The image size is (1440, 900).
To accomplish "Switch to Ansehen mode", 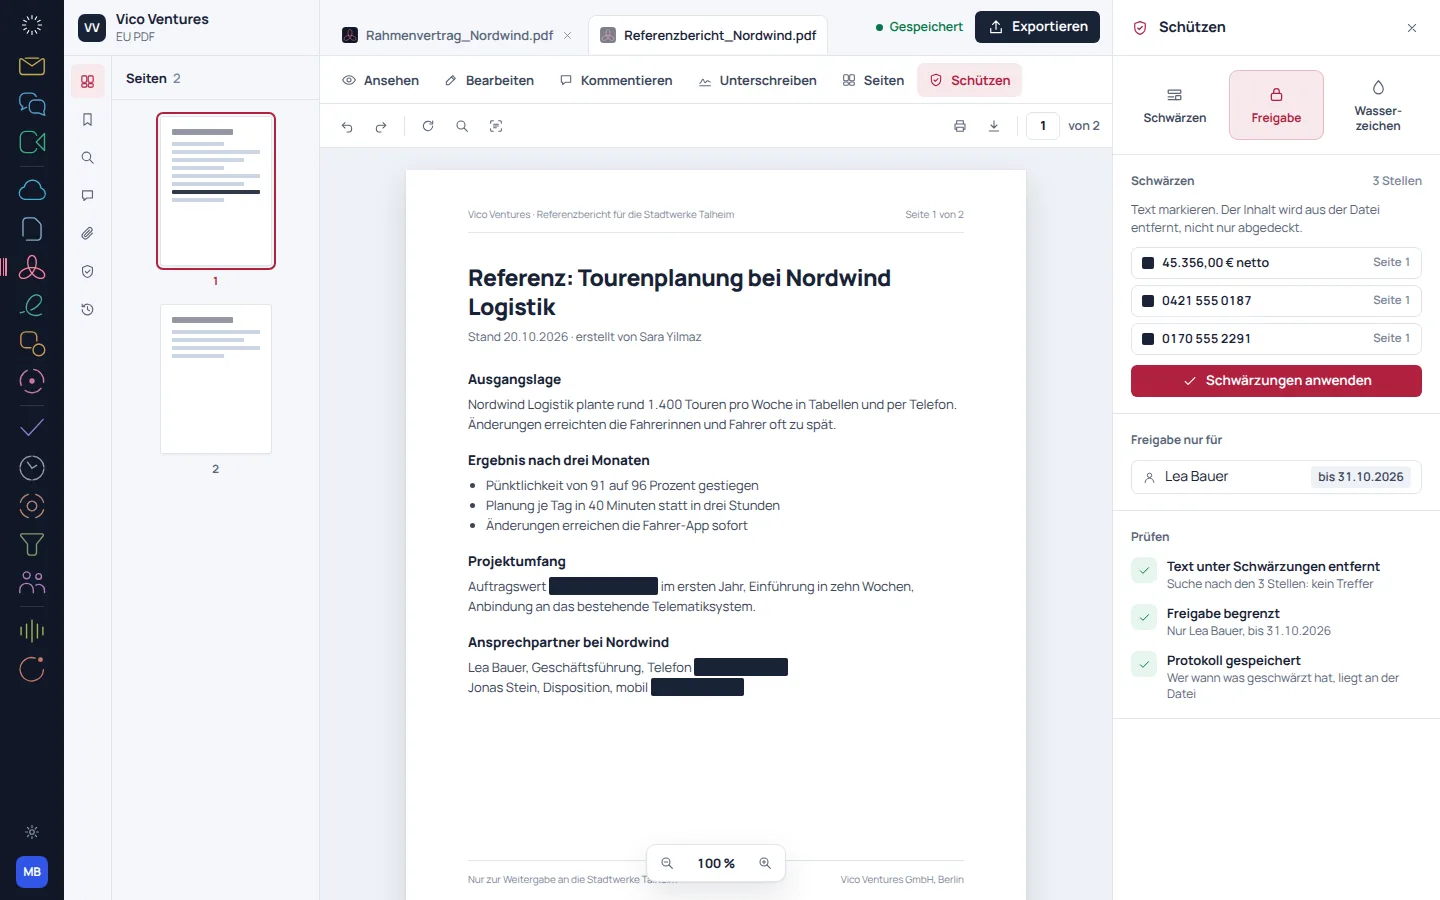I will pos(381,80).
